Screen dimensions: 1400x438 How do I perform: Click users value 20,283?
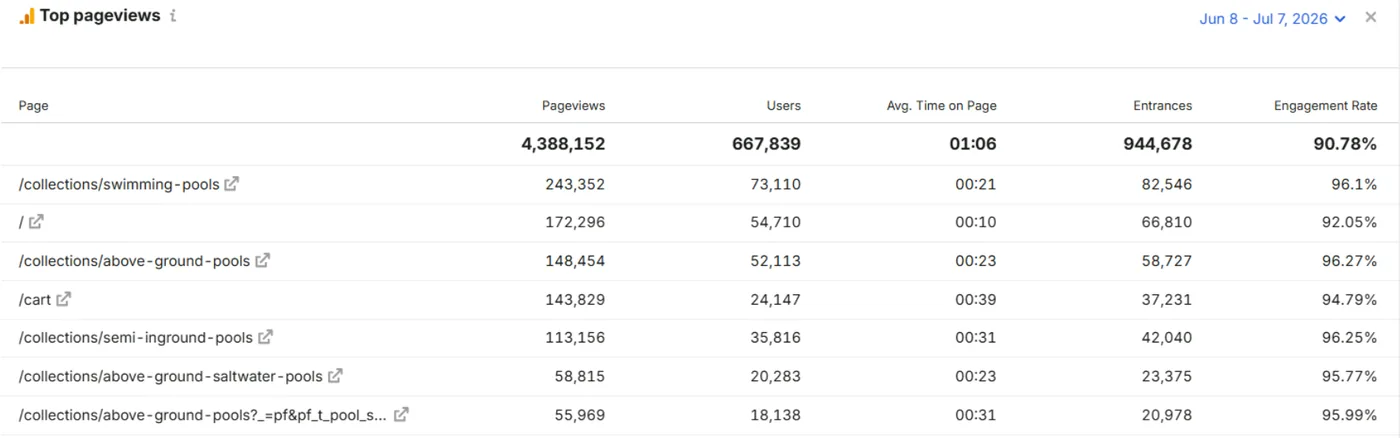click(x=776, y=376)
